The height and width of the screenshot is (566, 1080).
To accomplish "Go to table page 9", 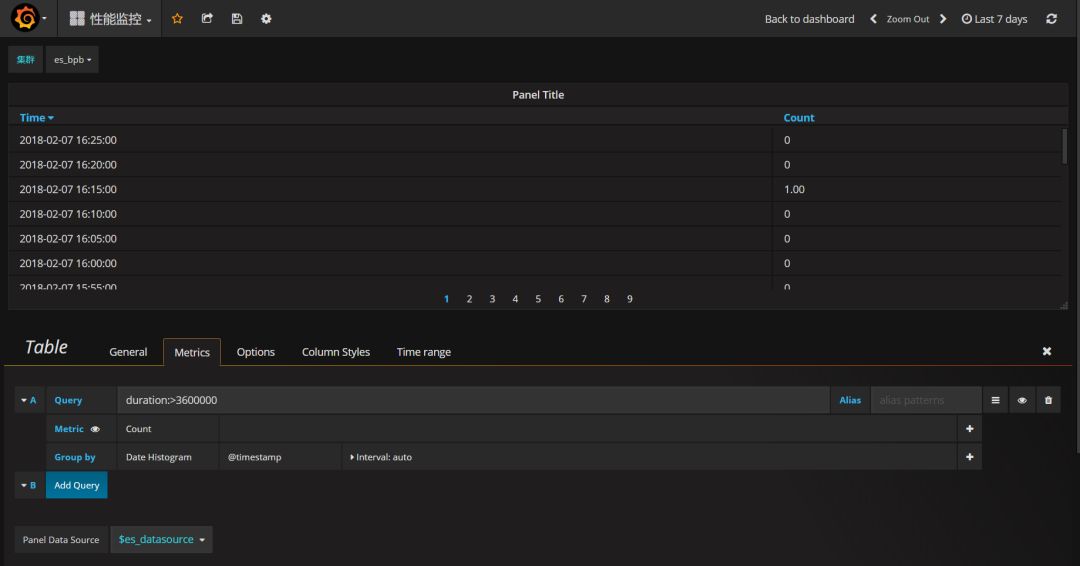I will pyautogui.click(x=630, y=299).
